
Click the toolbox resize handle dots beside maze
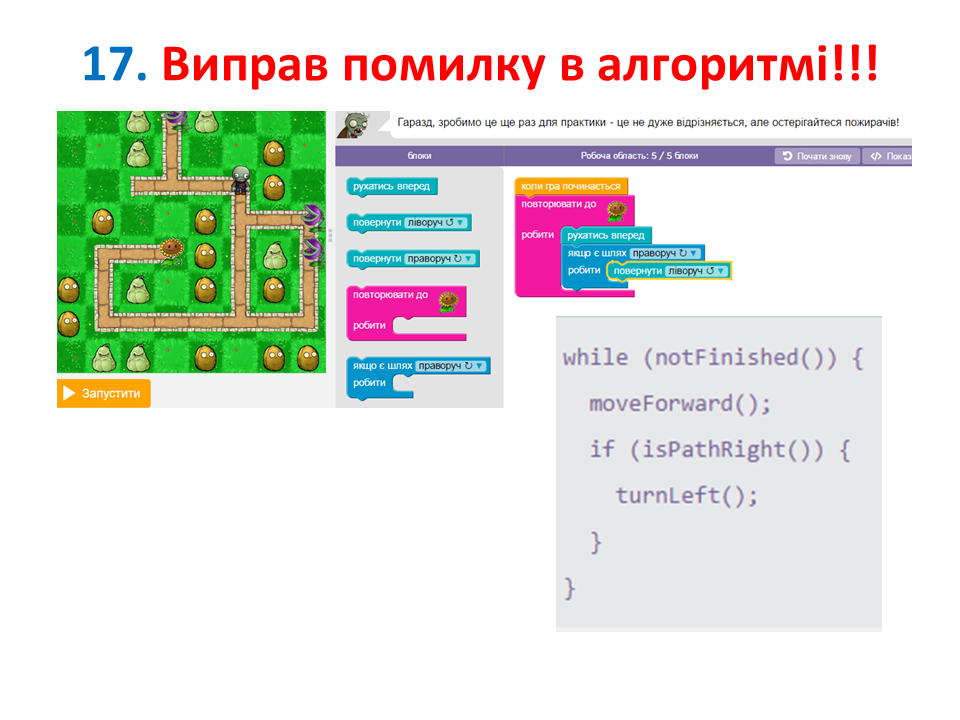point(331,236)
